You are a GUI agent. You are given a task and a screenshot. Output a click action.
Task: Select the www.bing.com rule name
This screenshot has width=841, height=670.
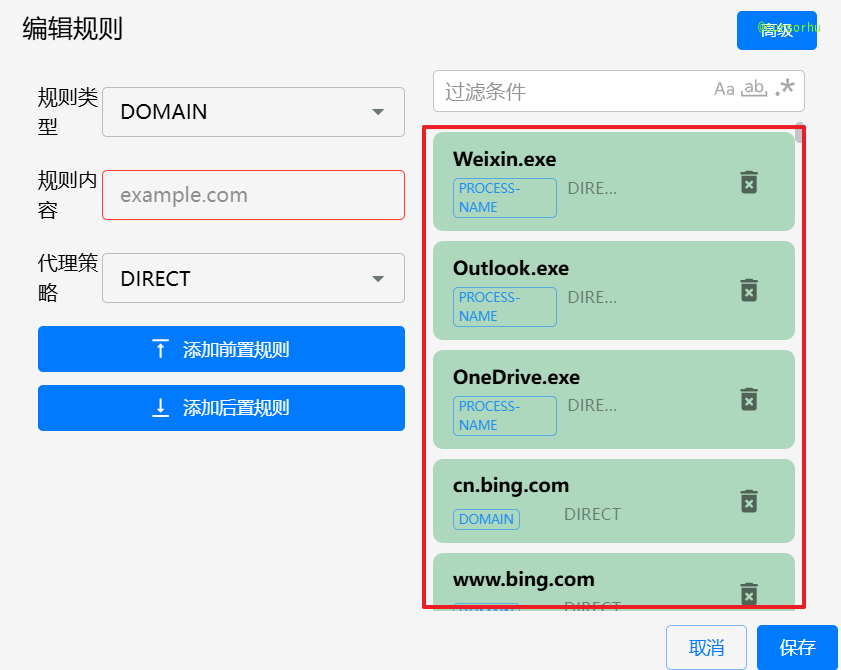tap(523, 579)
